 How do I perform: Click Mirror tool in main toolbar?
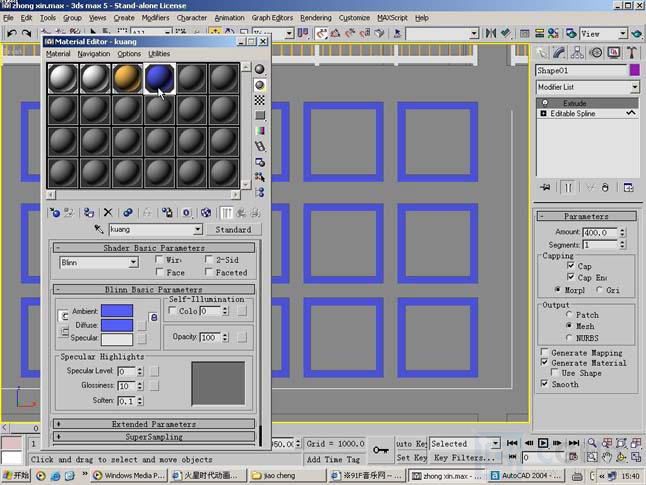[x=490, y=33]
